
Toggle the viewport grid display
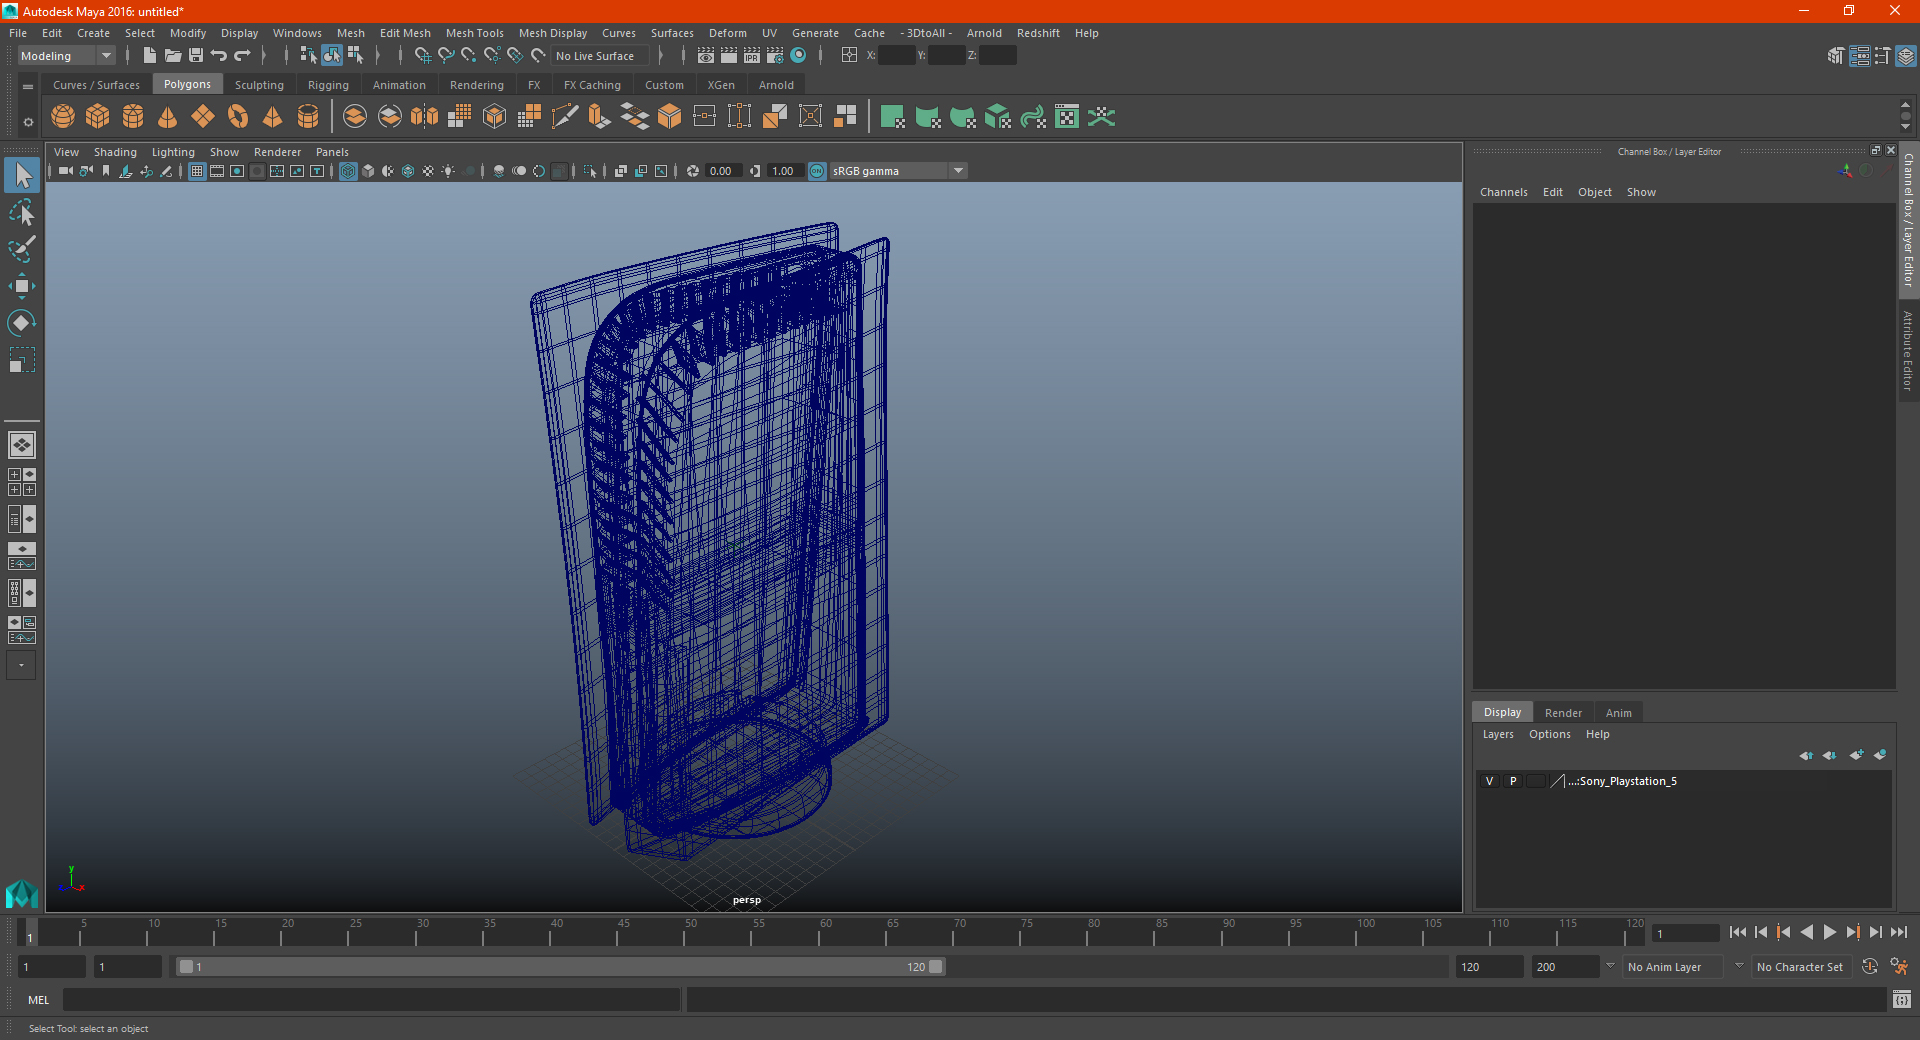point(197,171)
